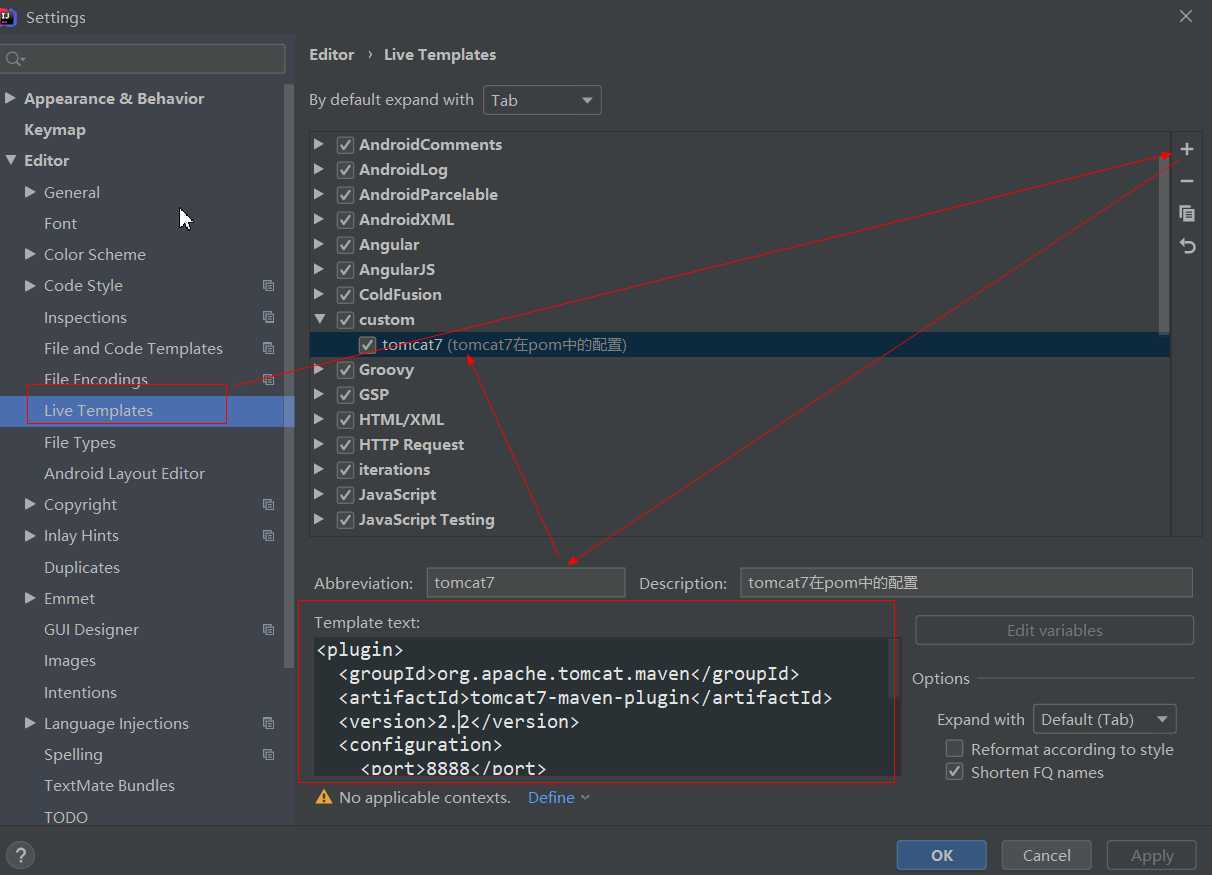This screenshot has height=875, width=1212.
Task: Expand the JavaScript Testing group arrow
Action: pyautogui.click(x=319, y=520)
